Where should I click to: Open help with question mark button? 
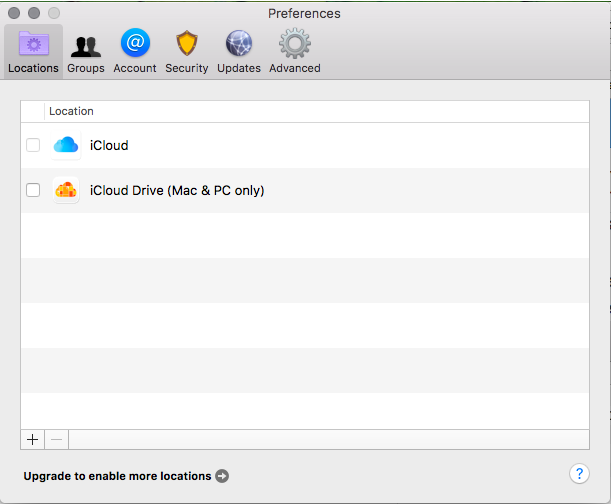[579, 474]
